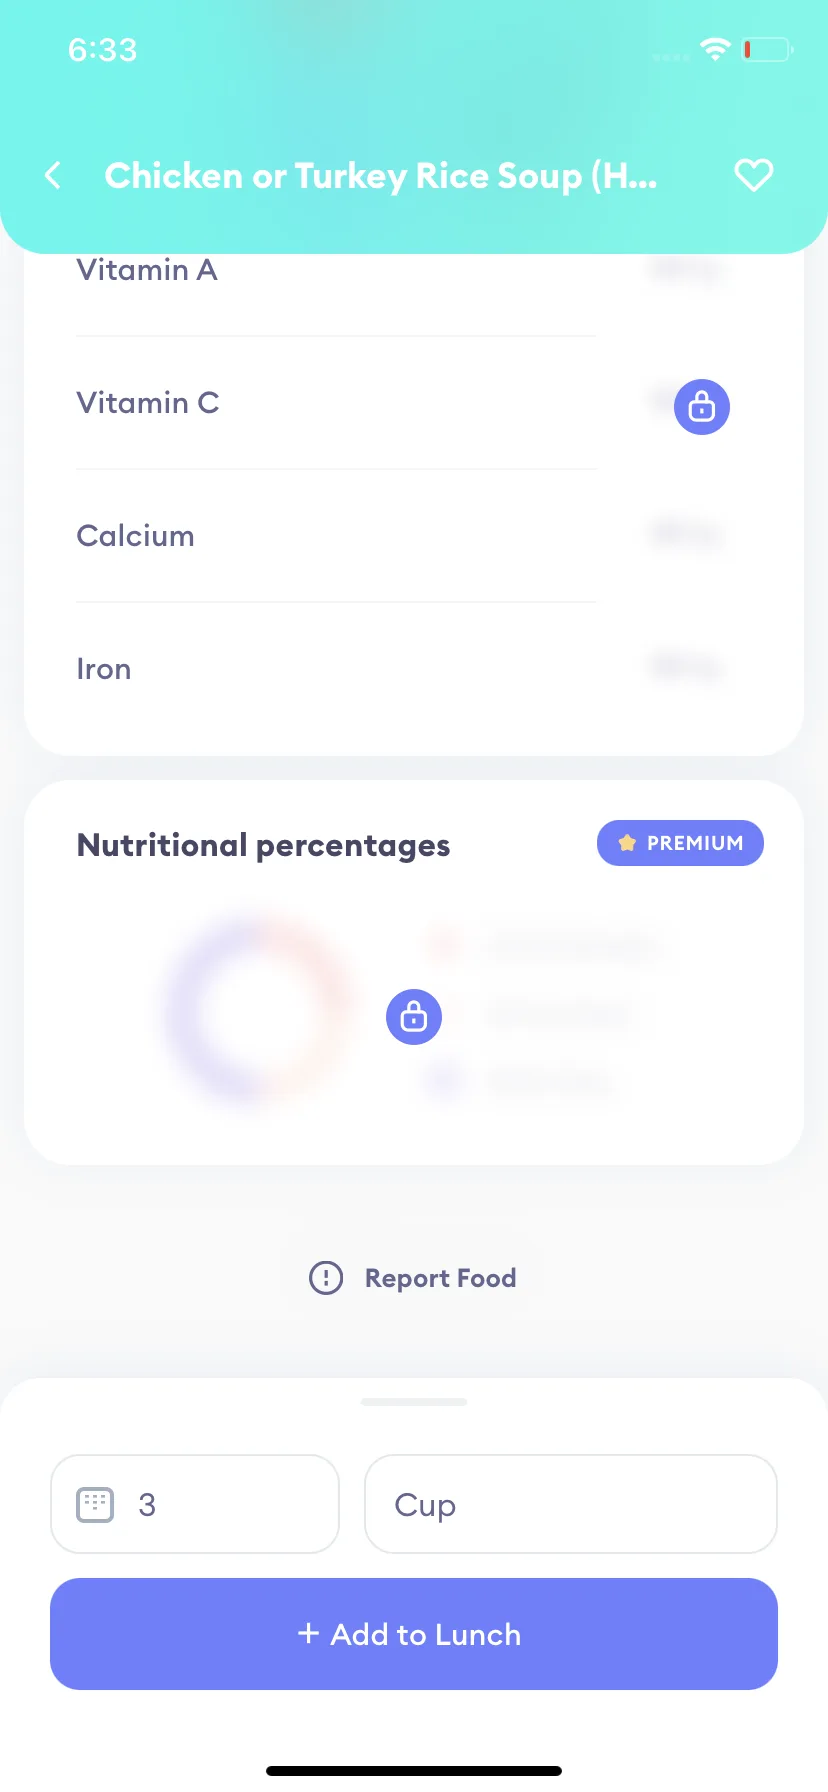
Task: Tap the bottom sheet drag handle
Action: 414,1402
